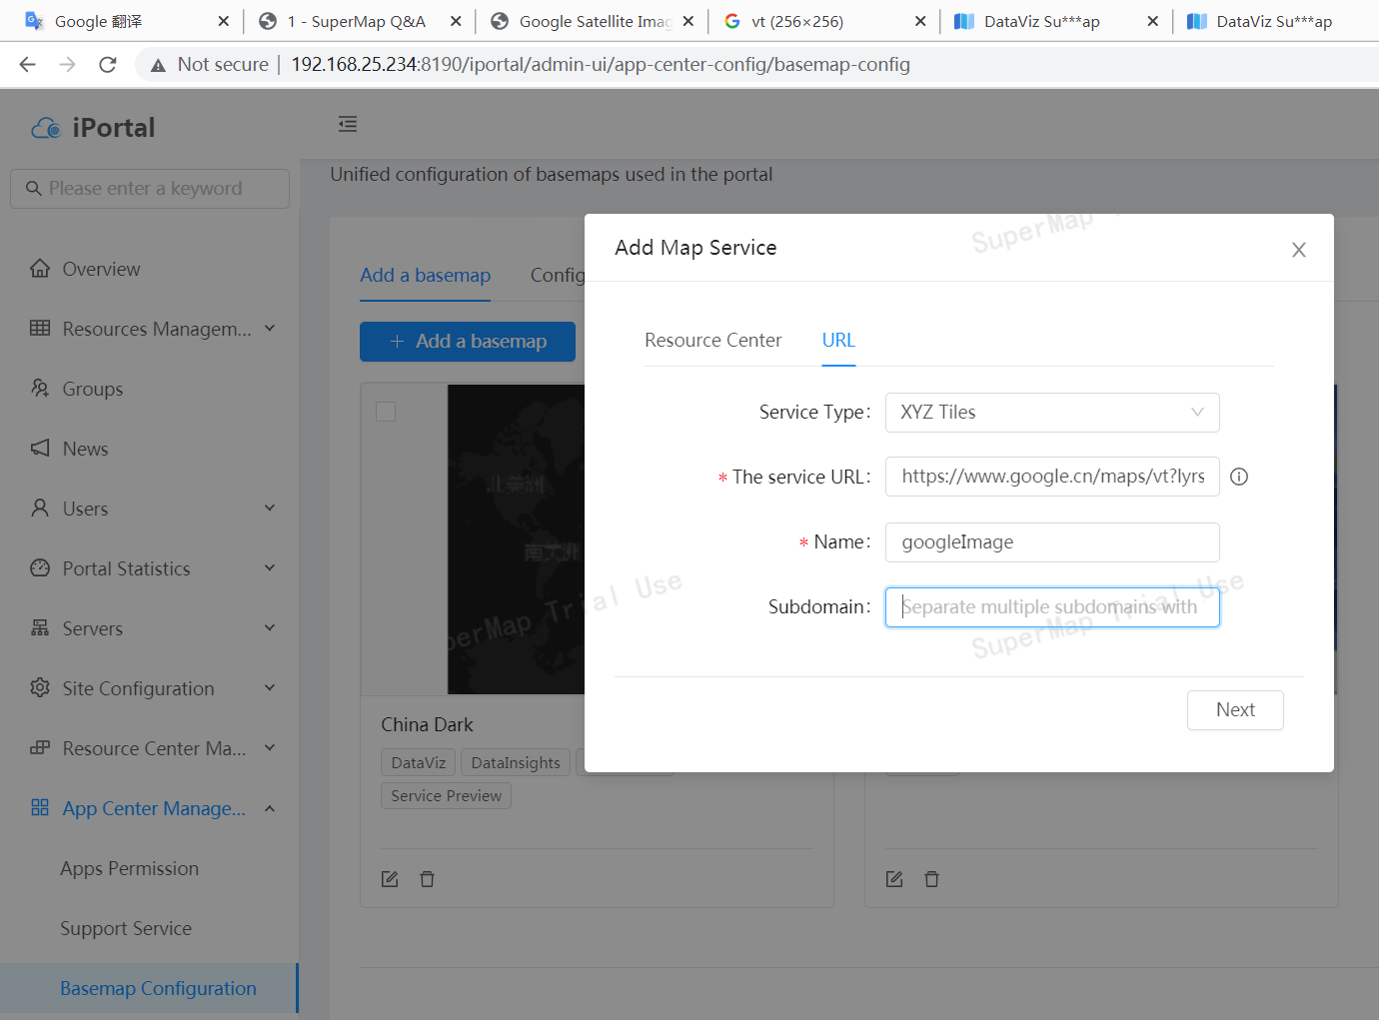Viewport: 1379px width, 1020px height.
Task: Click the DataViz tag on China Dark
Action: coord(418,762)
